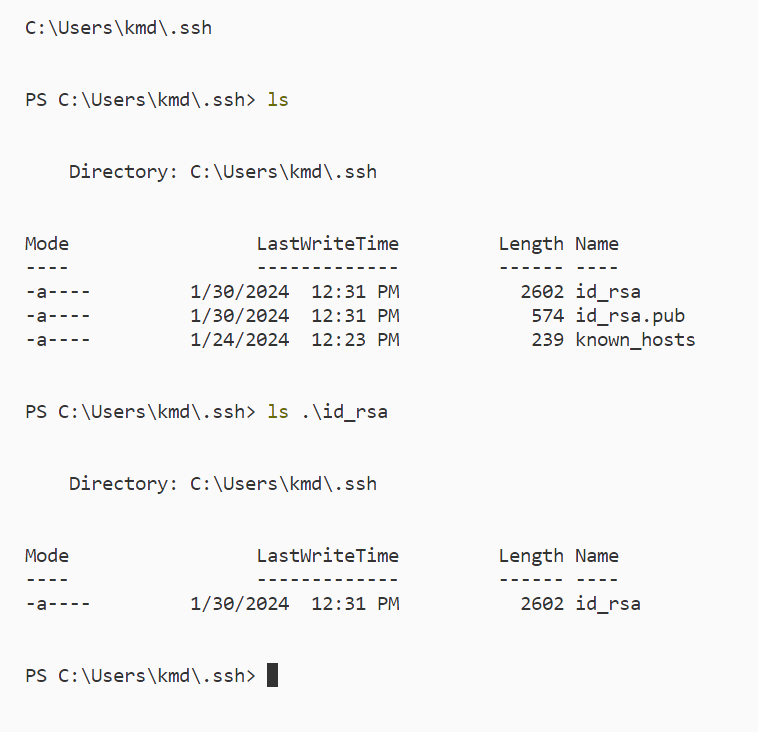Viewport: 758px width, 732px height.
Task: Click the block cursor at the last prompt
Action: 273,675
